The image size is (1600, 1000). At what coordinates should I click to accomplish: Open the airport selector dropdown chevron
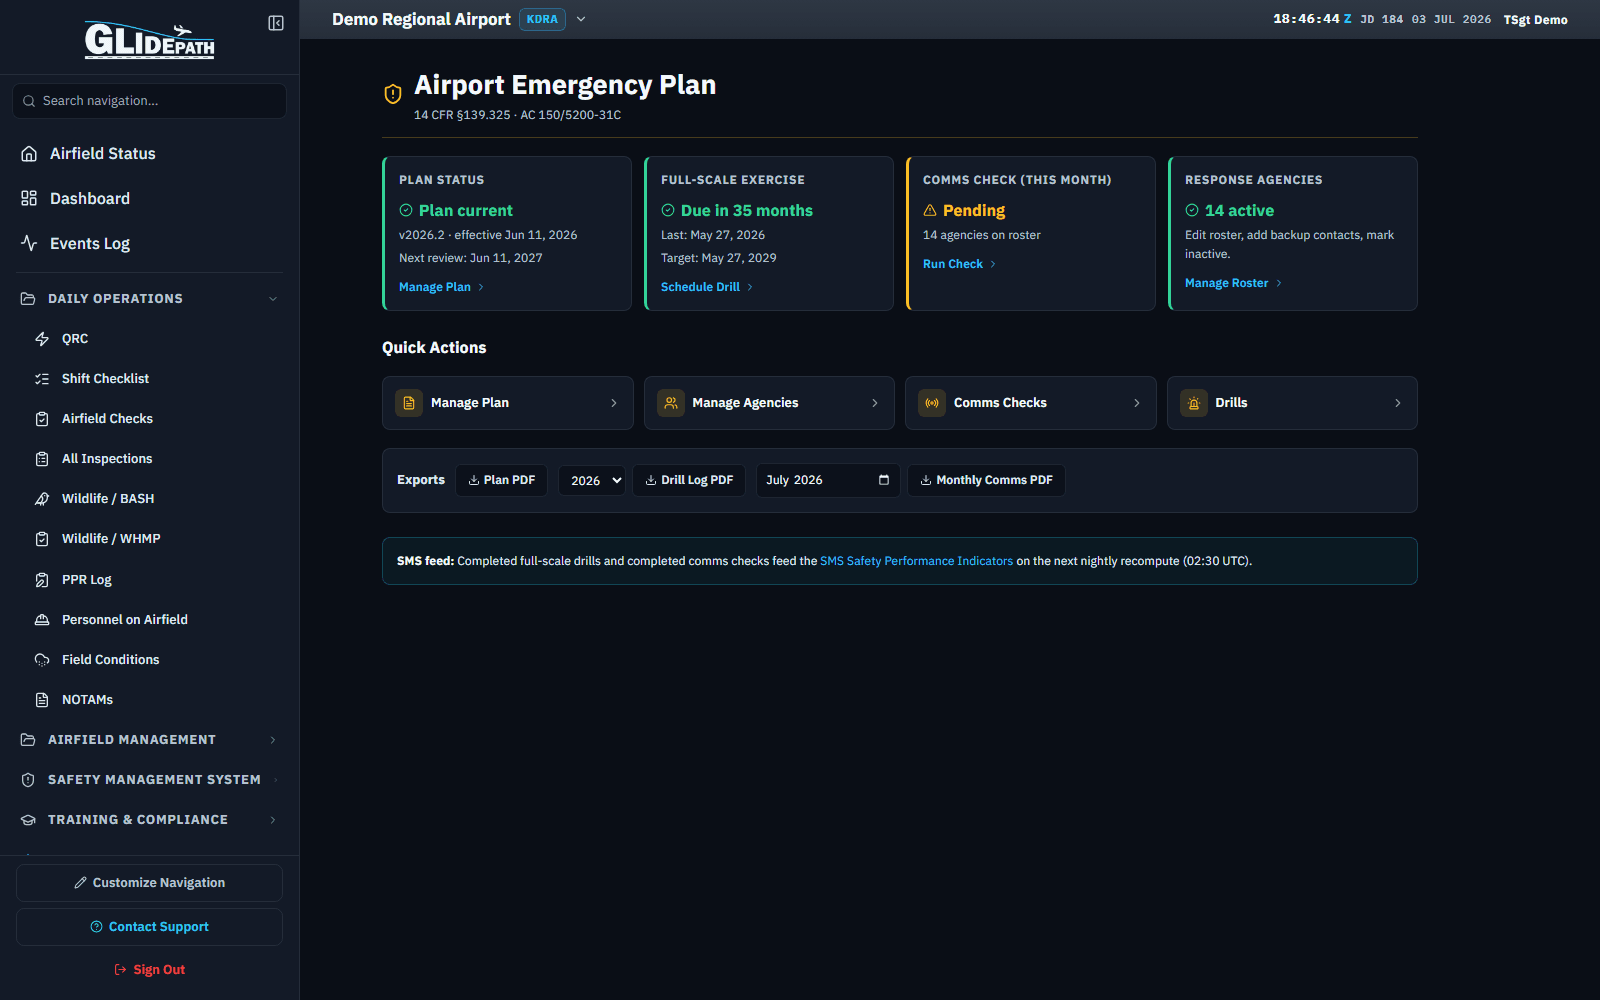click(x=581, y=19)
